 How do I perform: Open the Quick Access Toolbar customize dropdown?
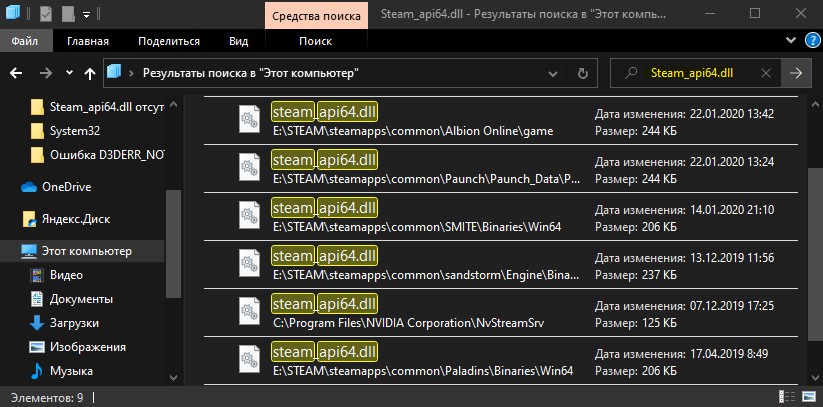pyautogui.click(x=87, y=14)
